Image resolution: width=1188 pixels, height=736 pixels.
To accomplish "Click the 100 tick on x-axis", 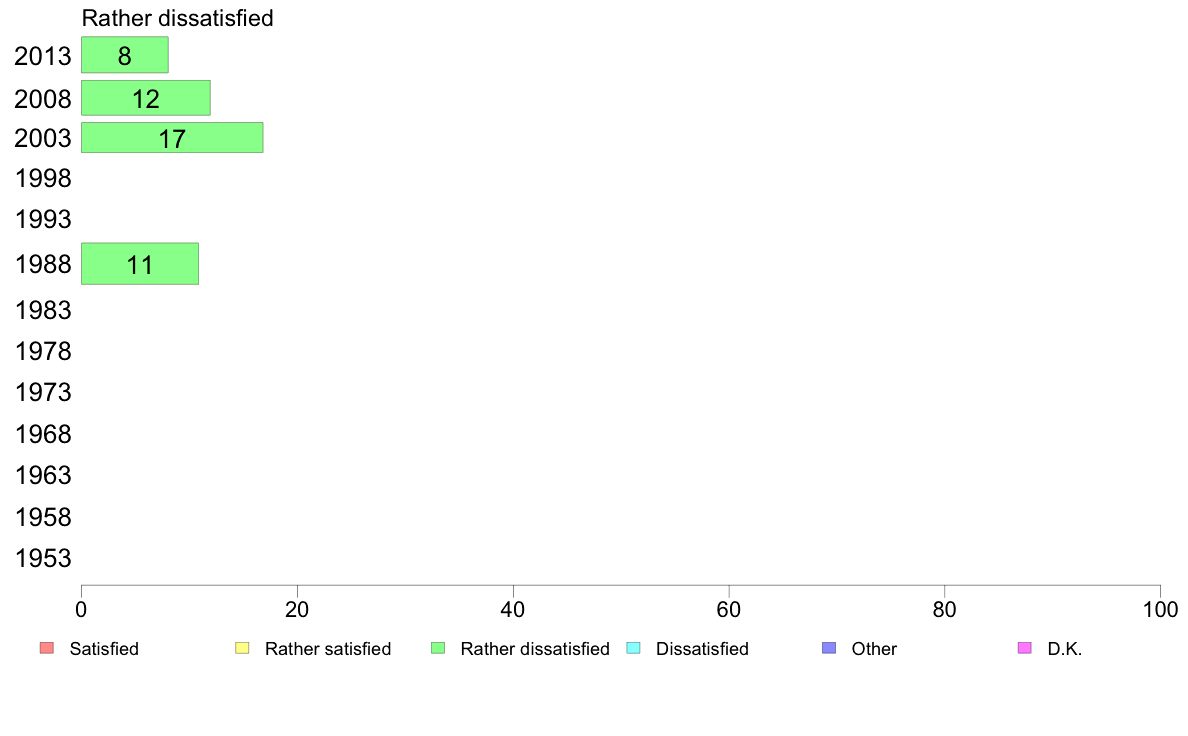I will pyautogui.click(x=1160, y=609).
